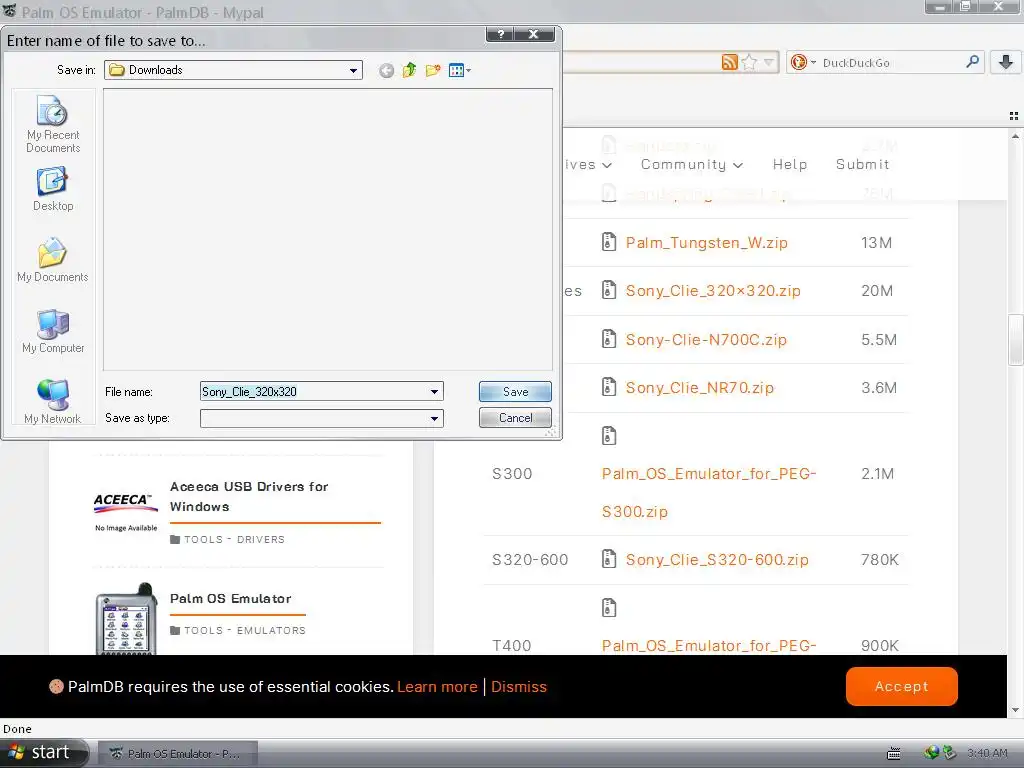Select Desktop shortcut in save dialog
Image resolution: width=1024 pixels, height=768 pixels.
coord(53,189)
